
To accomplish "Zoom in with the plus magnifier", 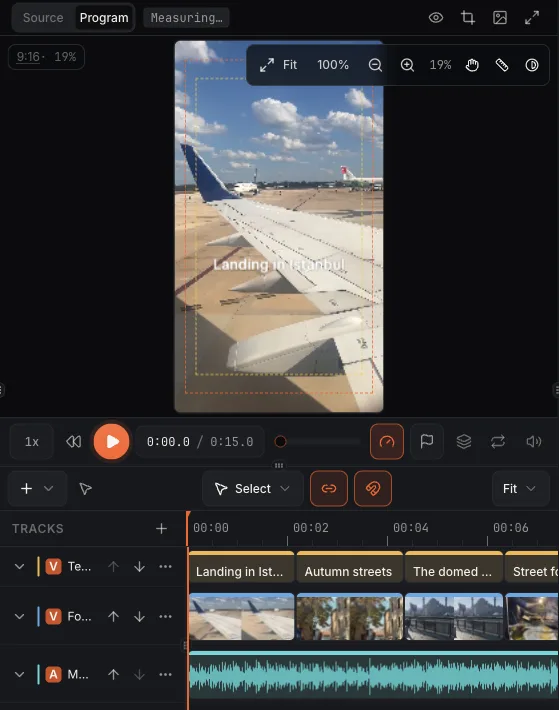I will tap(407, 65).
